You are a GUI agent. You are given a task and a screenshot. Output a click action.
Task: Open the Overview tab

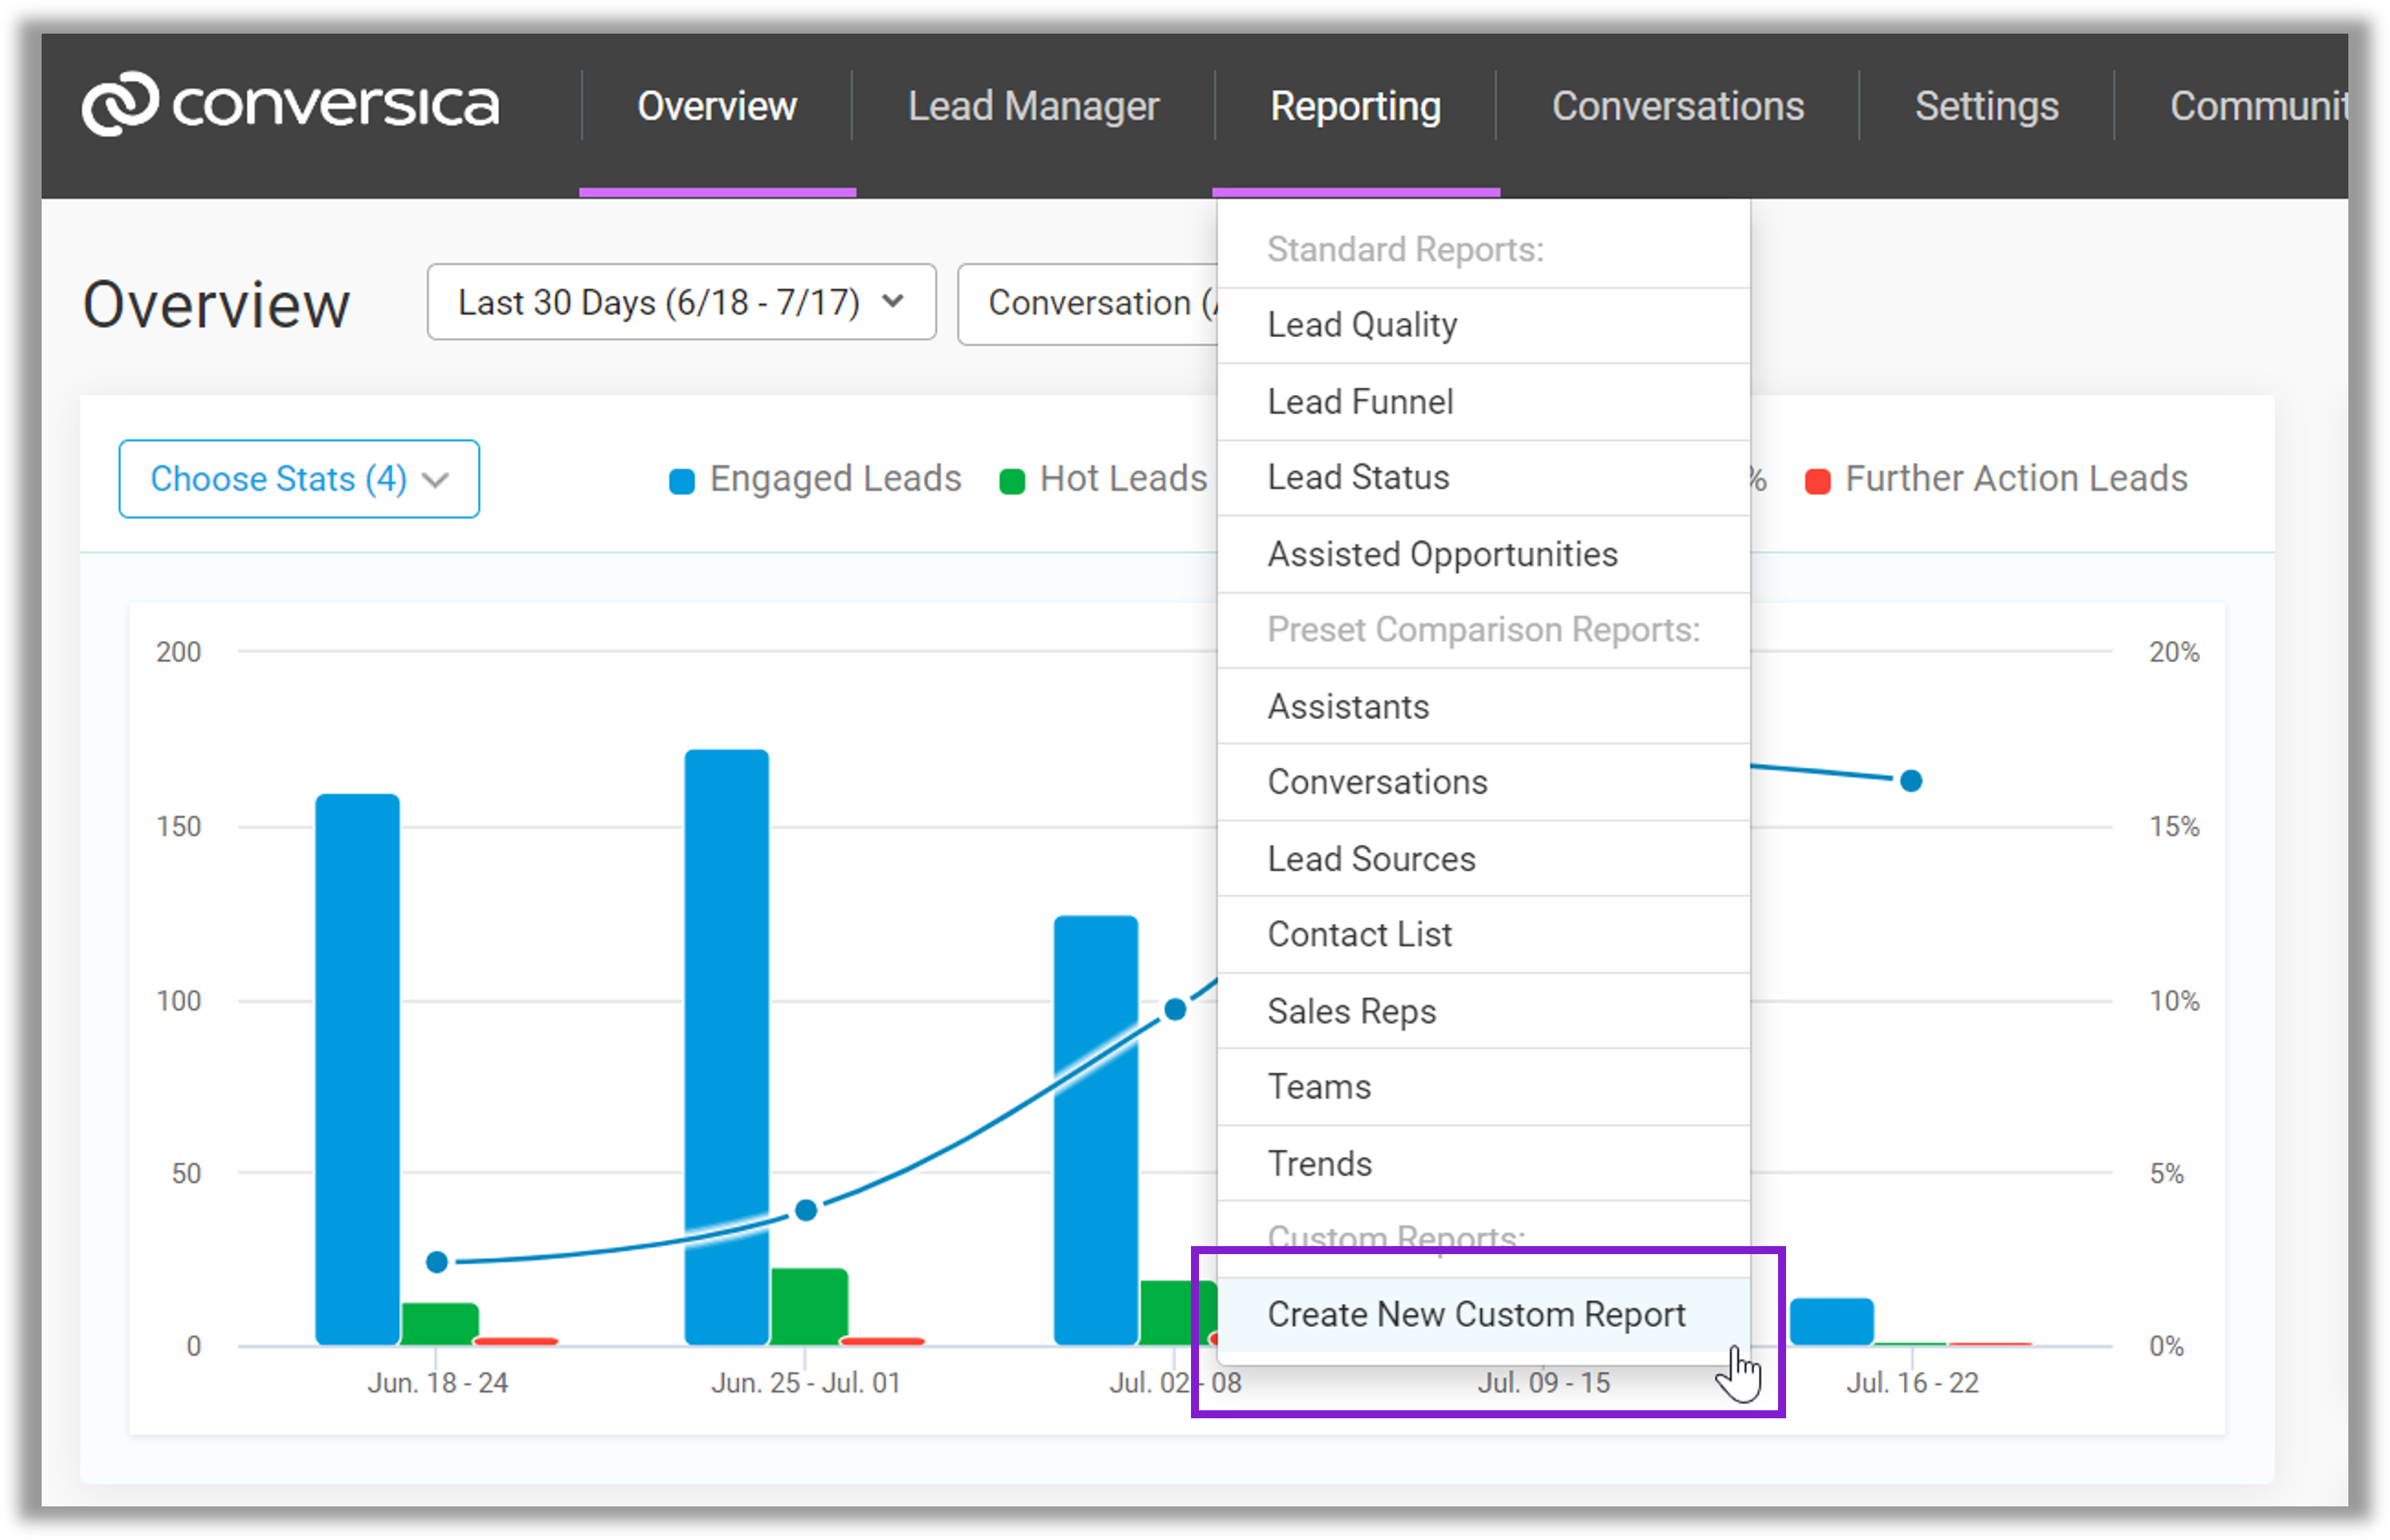(717, 106)
